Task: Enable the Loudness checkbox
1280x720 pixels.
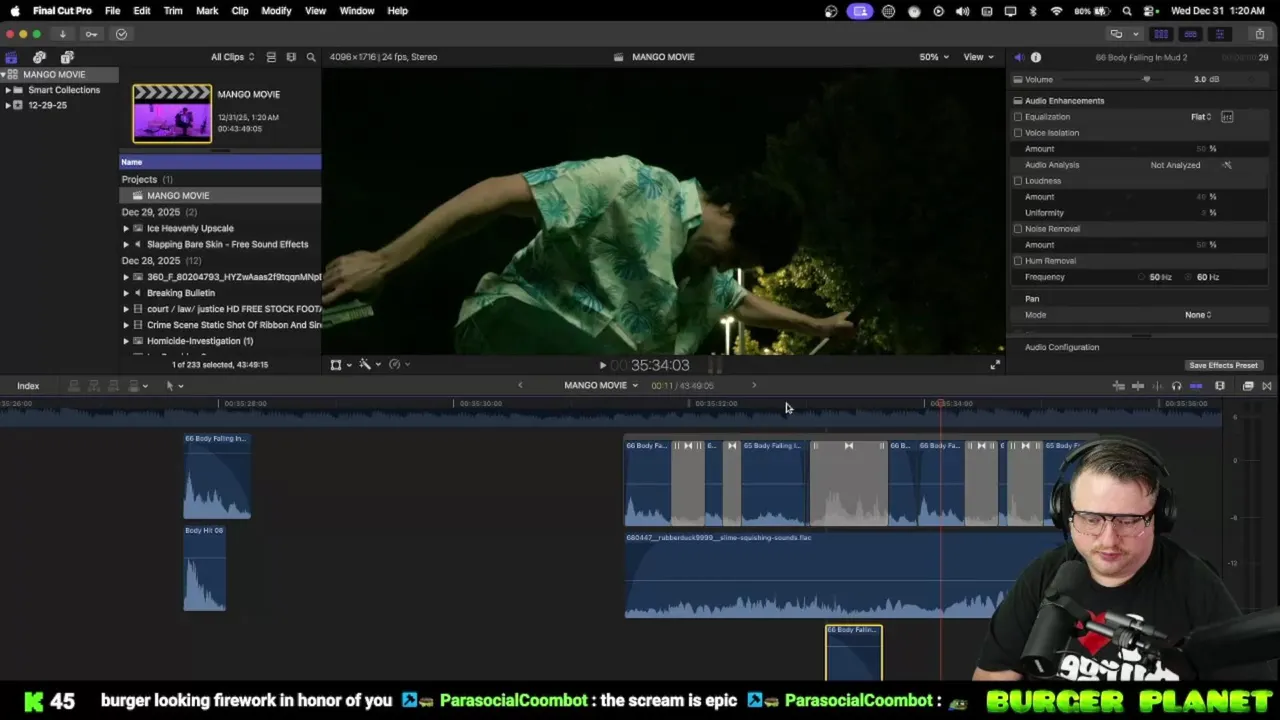Action: tap(1018, 181)
